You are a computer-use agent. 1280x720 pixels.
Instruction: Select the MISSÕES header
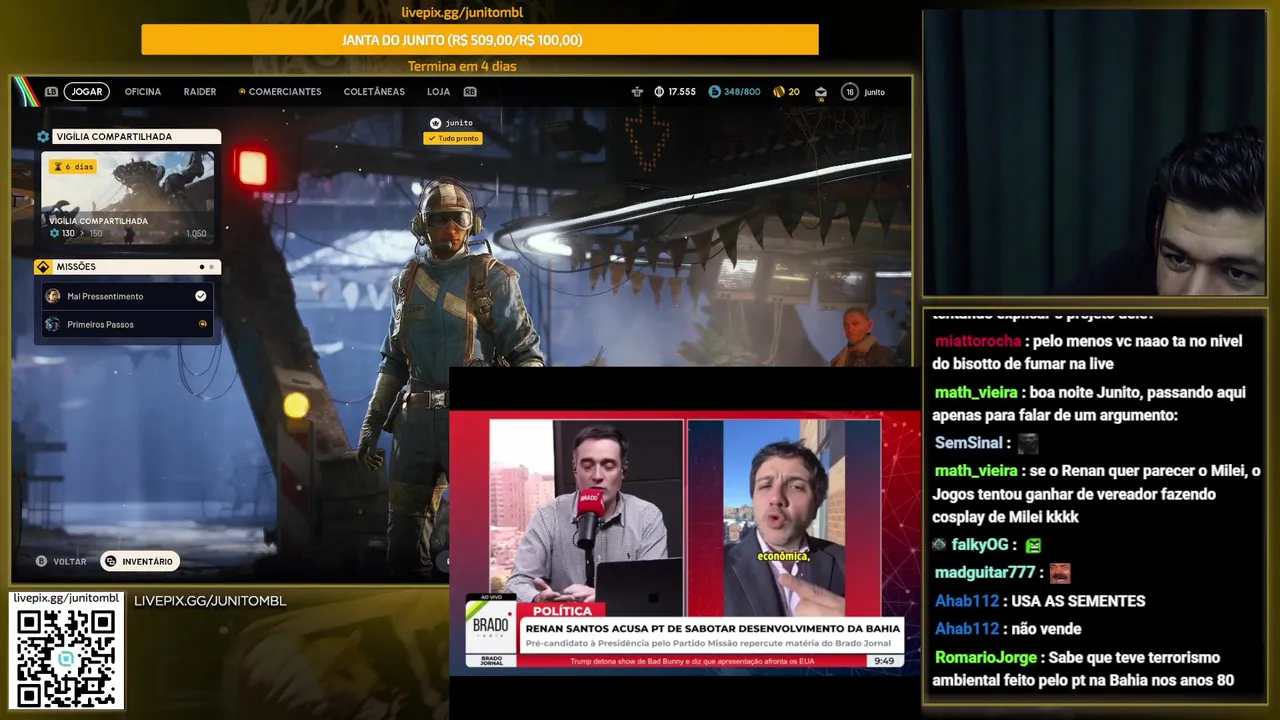(x=129, y=267)
